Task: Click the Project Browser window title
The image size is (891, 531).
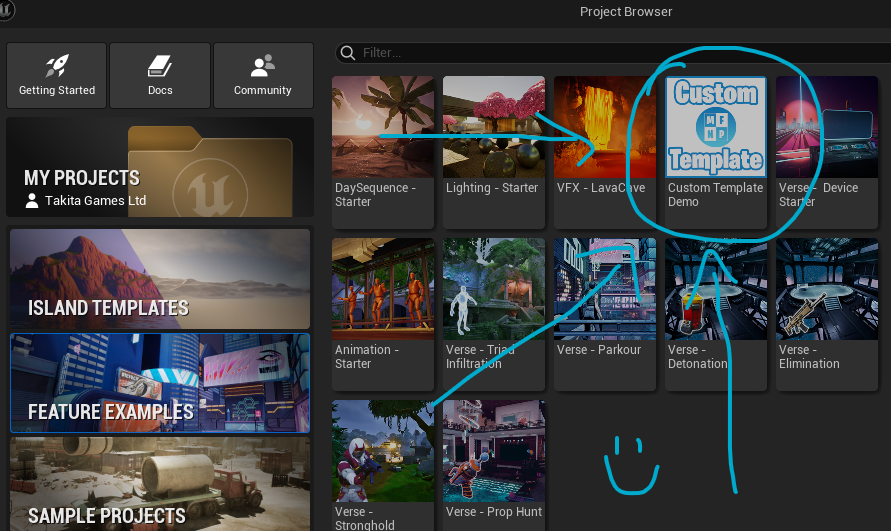Action: coord(626,11)
